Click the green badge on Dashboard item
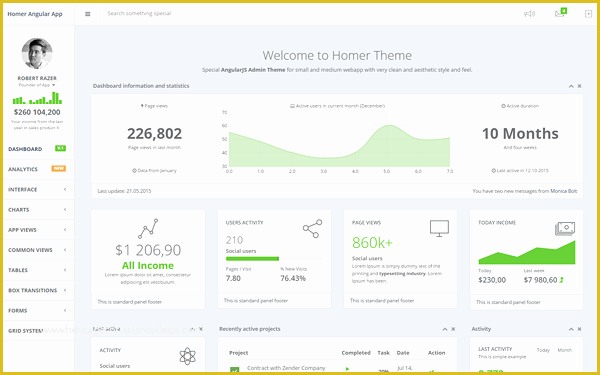This screenshot has width=600, height=375. coord(60,148)
